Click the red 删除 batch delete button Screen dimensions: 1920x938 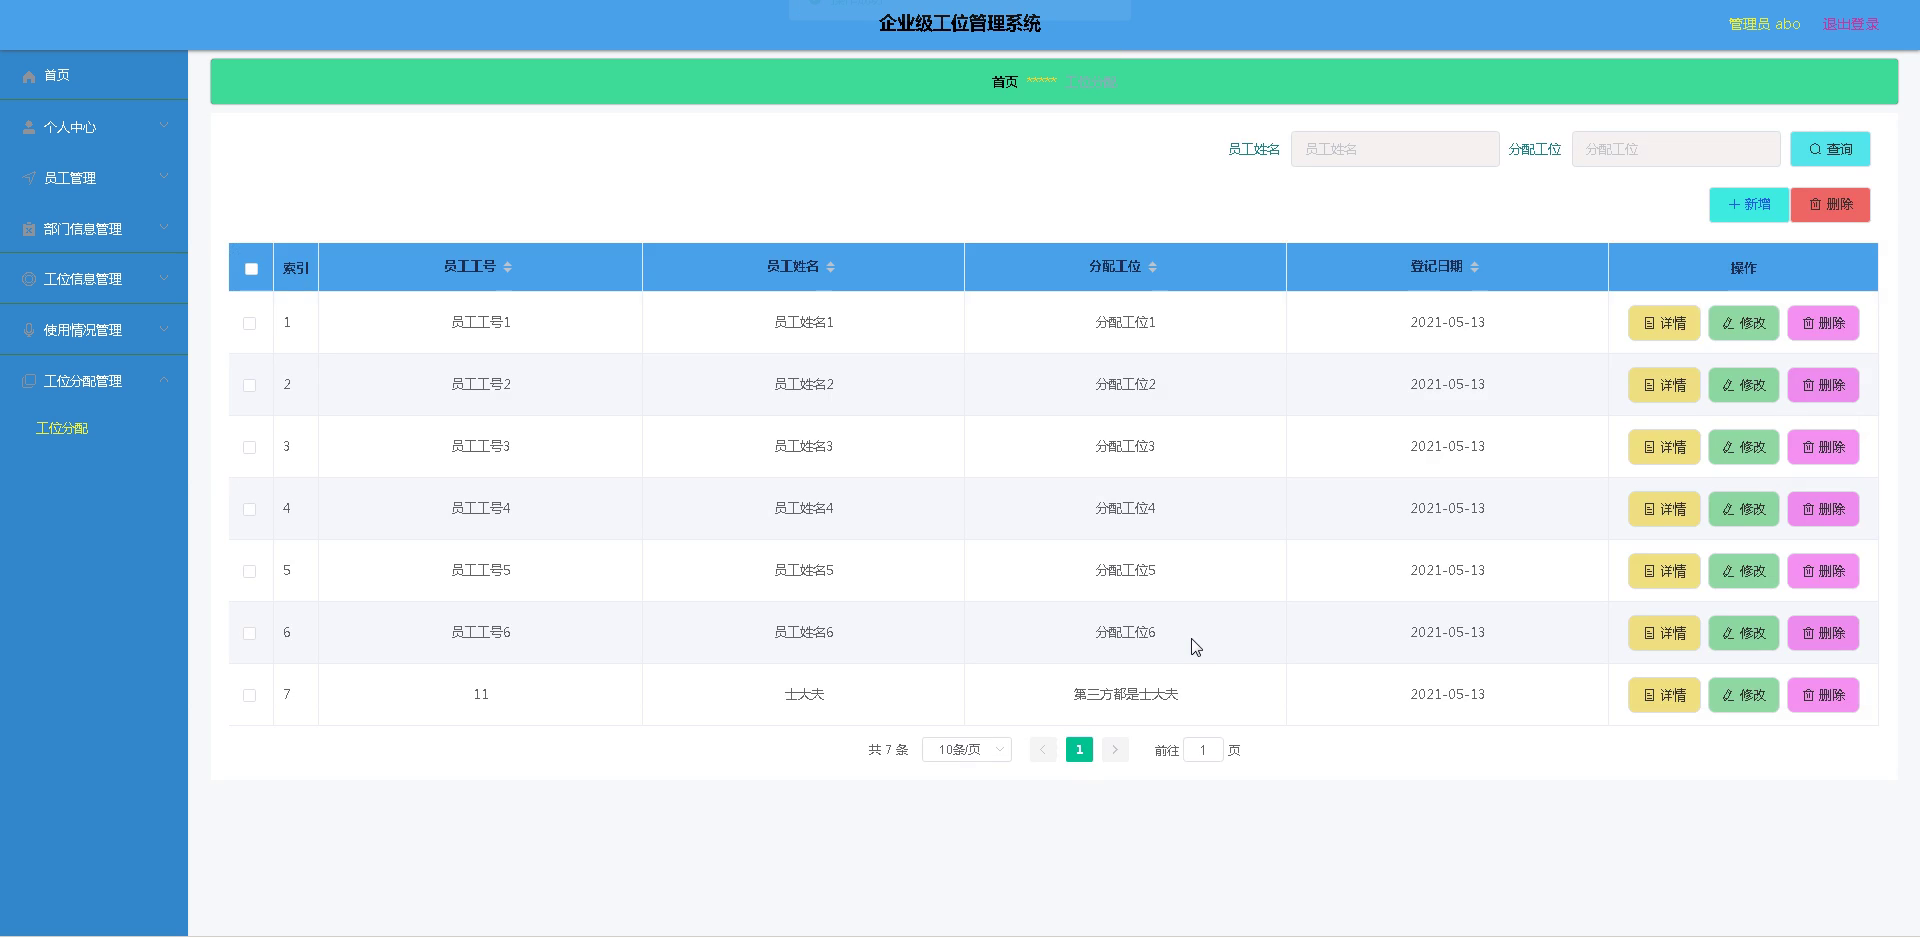[1830, 205]
